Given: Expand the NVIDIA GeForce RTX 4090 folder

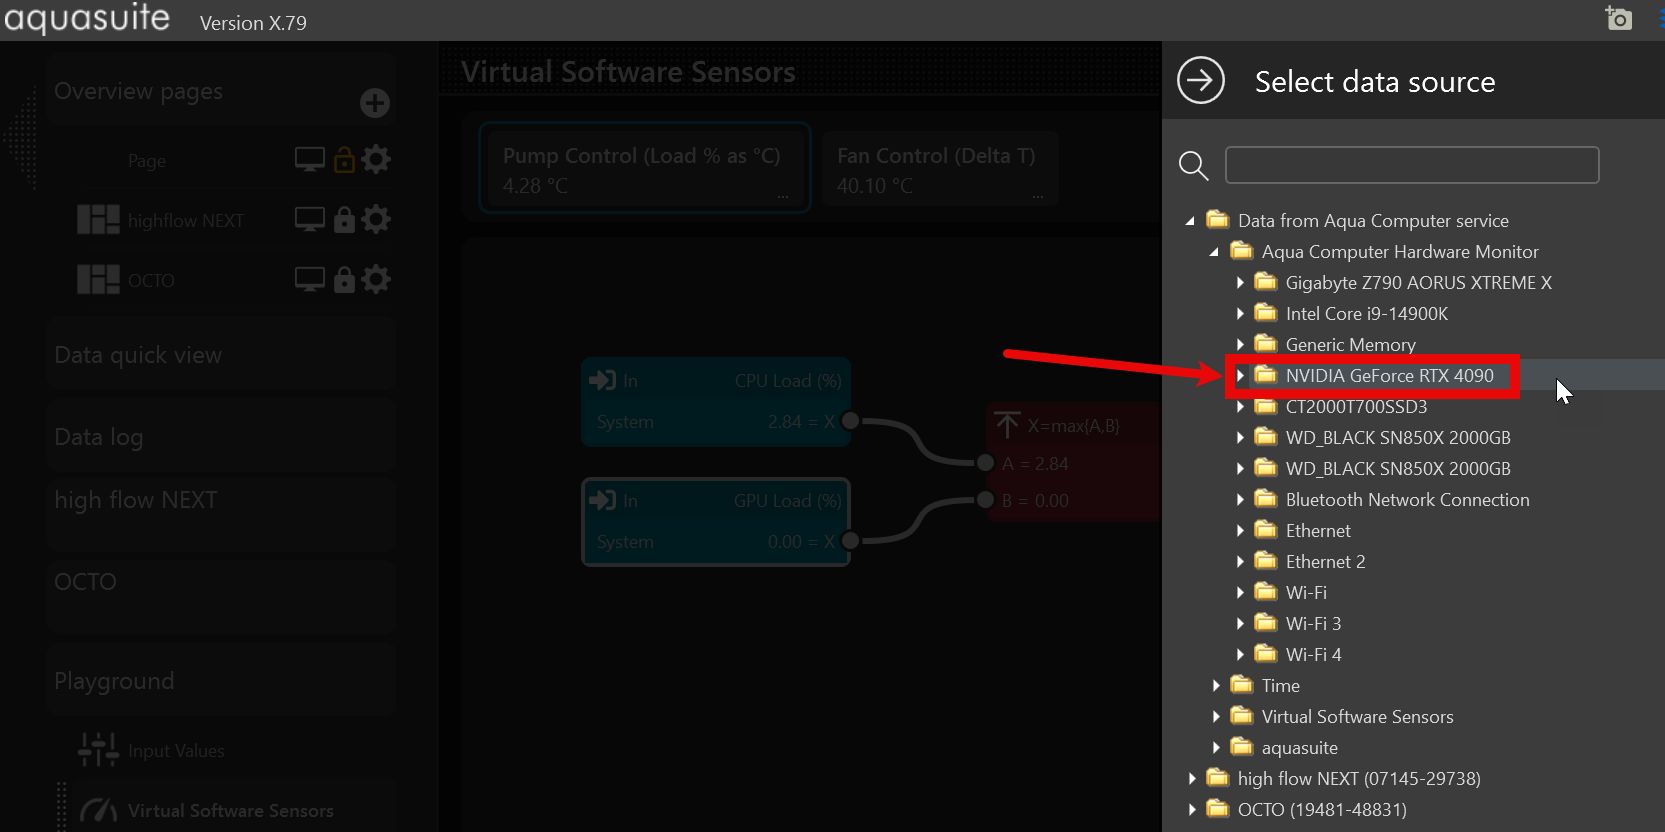Looking at the screenshot, I should 1240,376.
